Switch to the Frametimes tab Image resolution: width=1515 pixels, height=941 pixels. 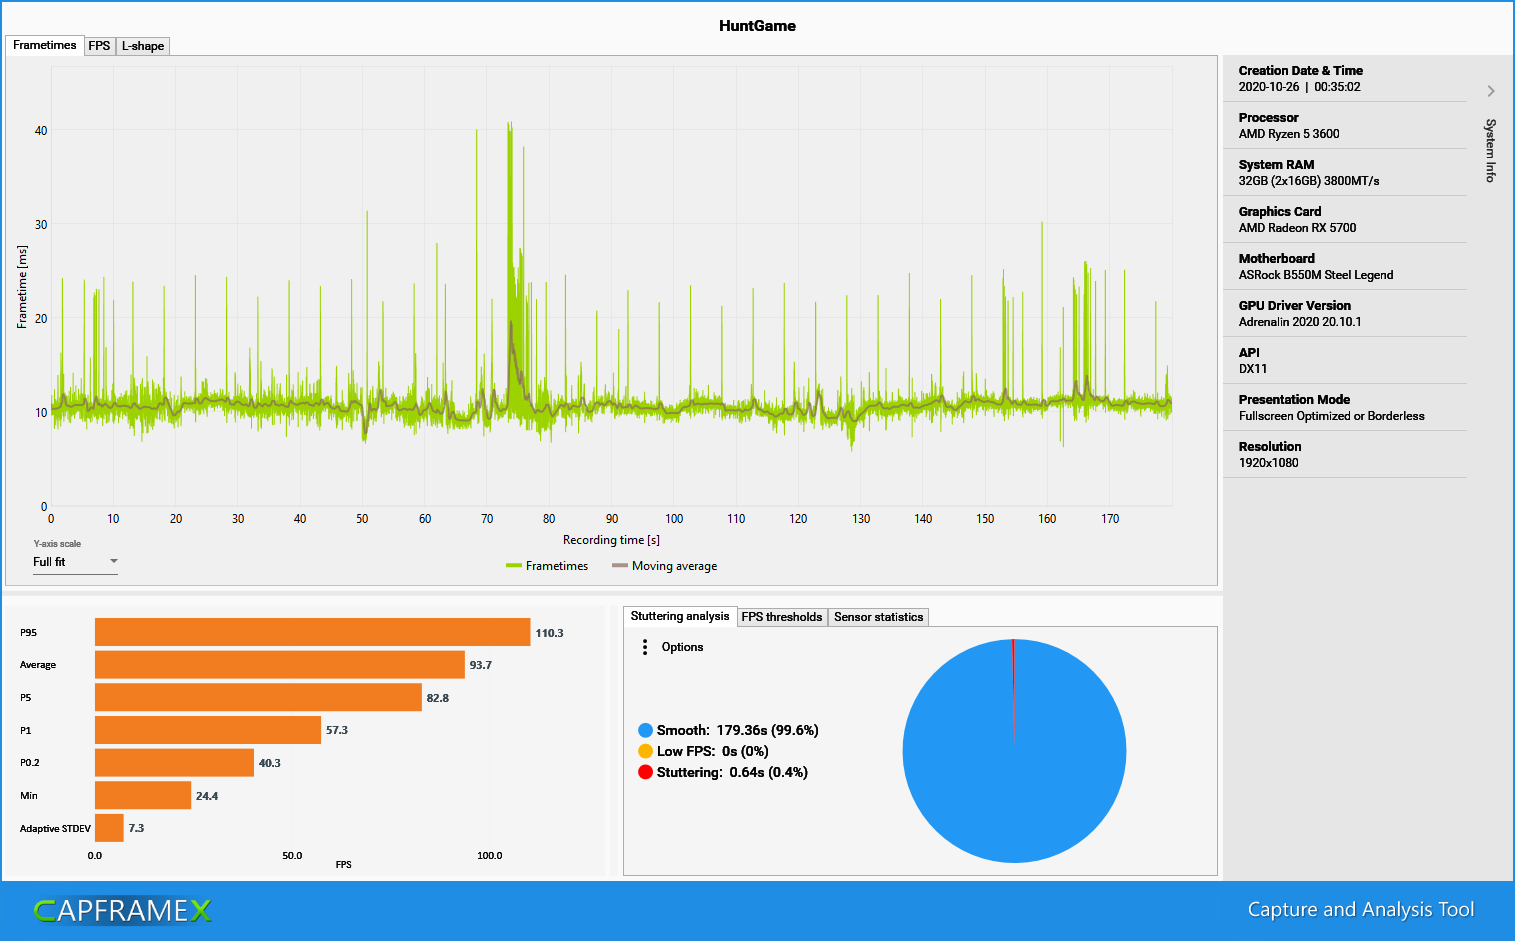tap(44, 45)
